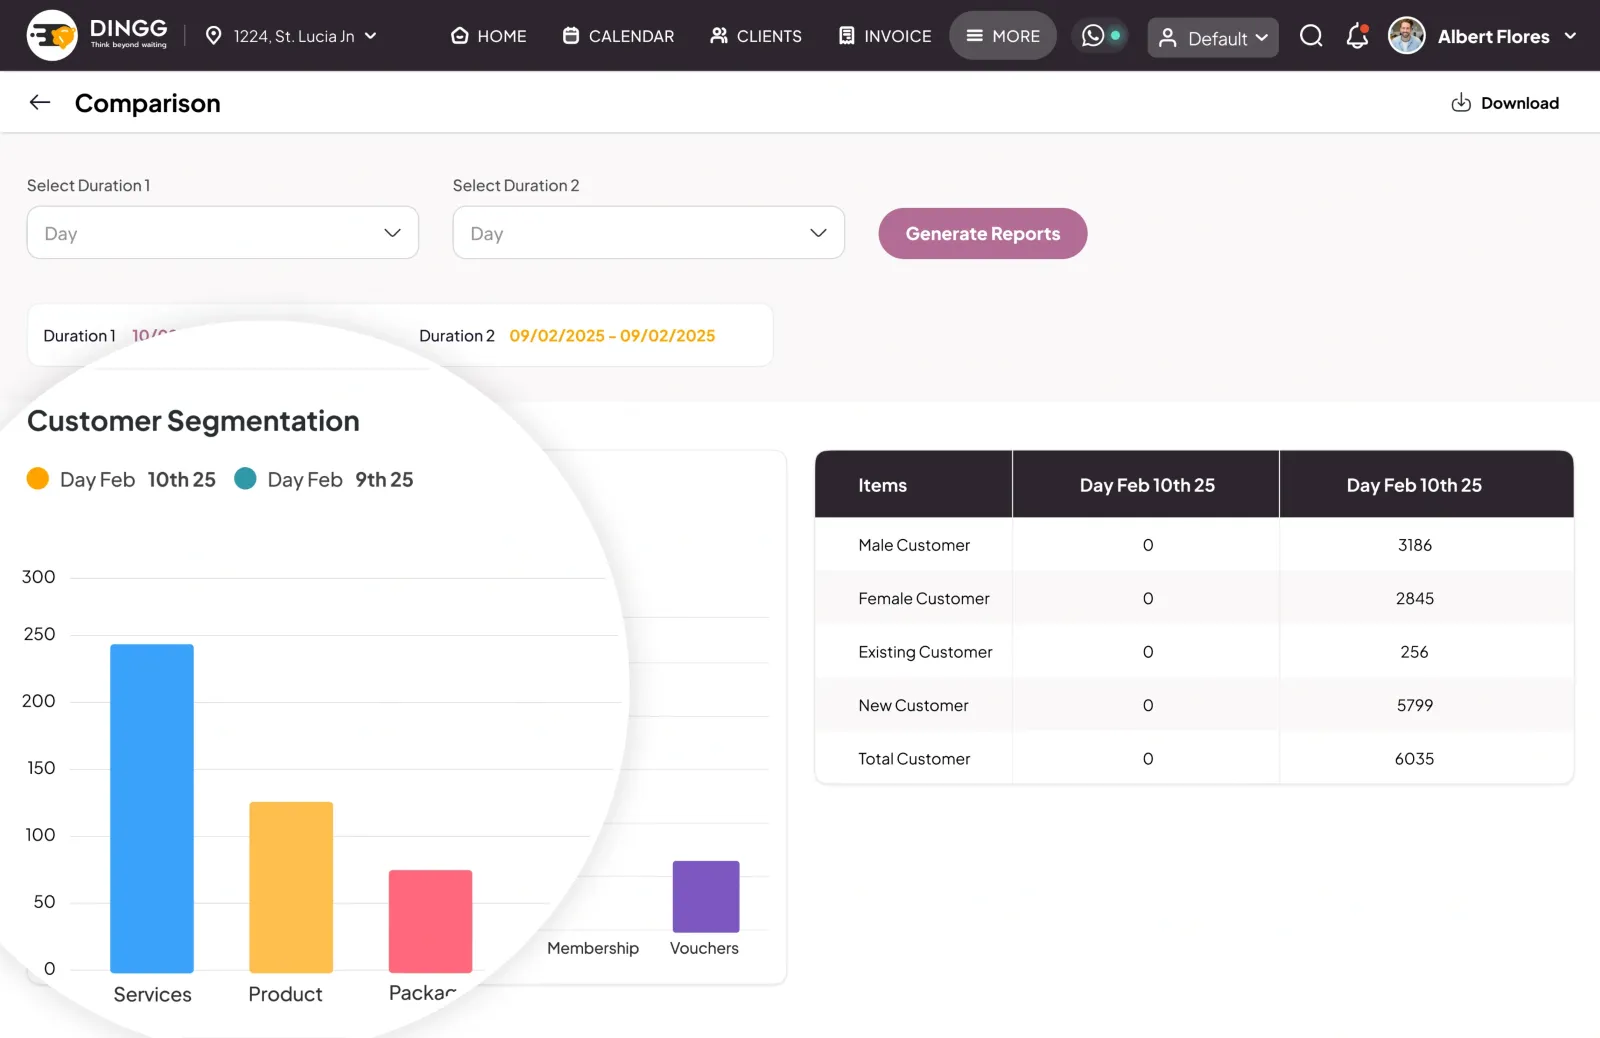Click the Duration 2 date range text
This screenshot has height=1038, width=1600.
tap(612, 336)
